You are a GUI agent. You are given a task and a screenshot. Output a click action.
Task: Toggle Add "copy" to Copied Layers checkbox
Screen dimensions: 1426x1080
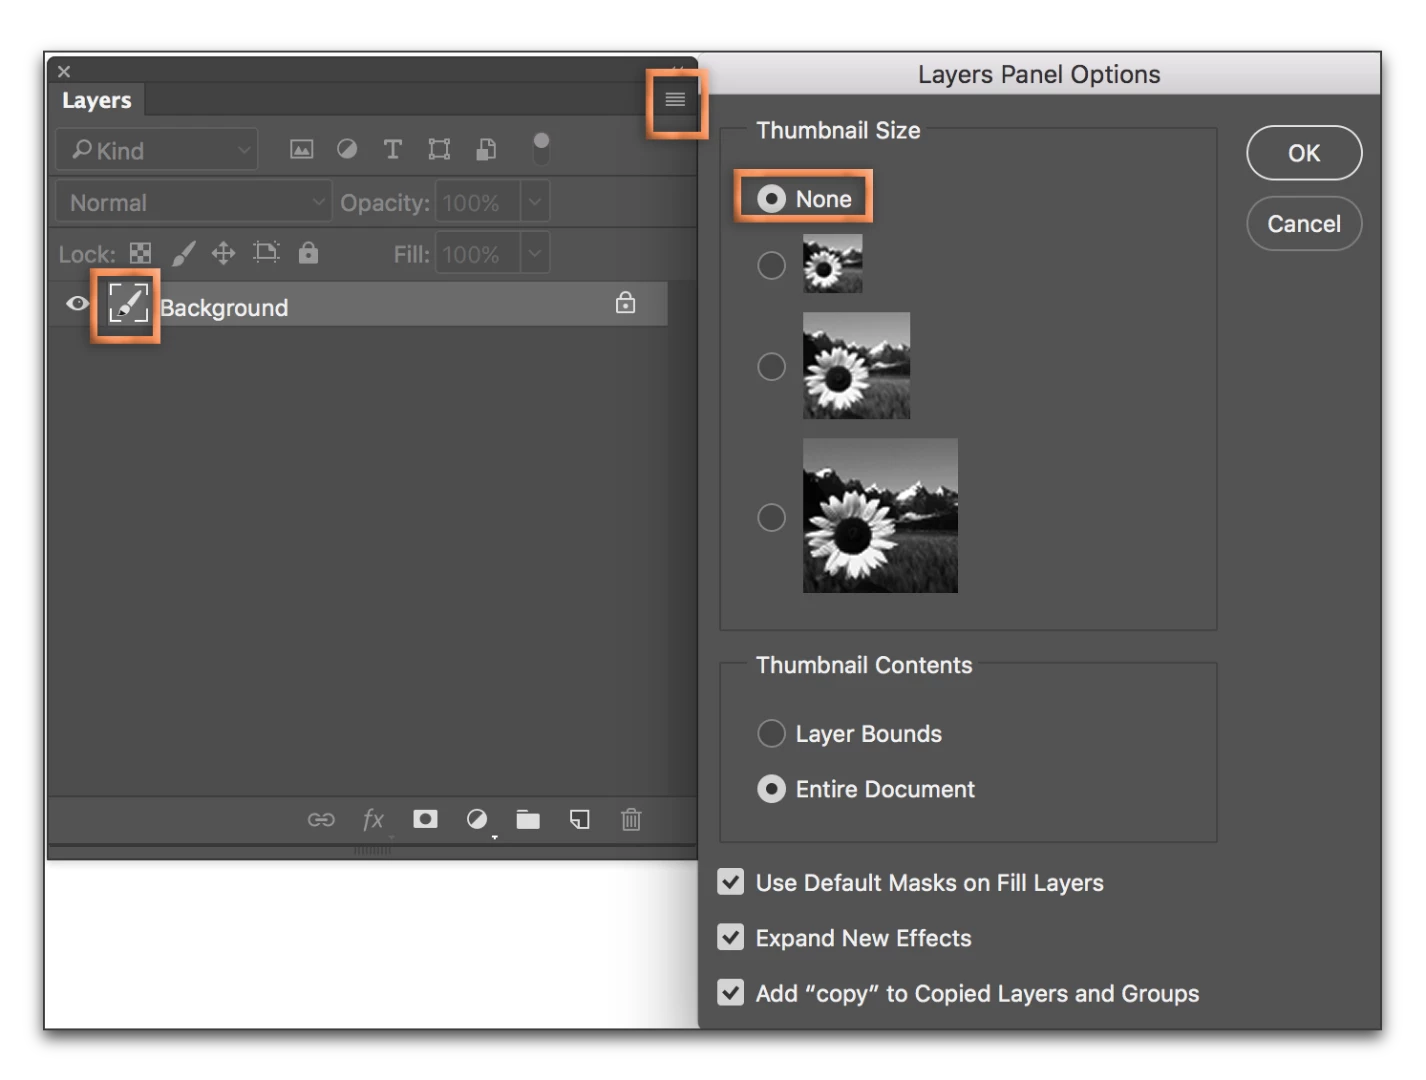731,992
